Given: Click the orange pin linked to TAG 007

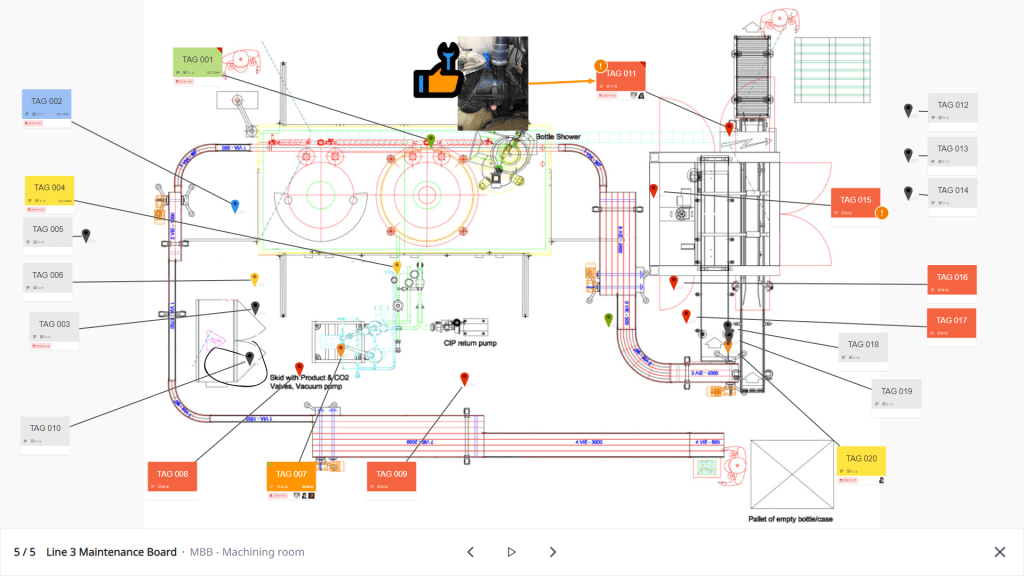Looking at the screenshot, I should tap(340, 351).
